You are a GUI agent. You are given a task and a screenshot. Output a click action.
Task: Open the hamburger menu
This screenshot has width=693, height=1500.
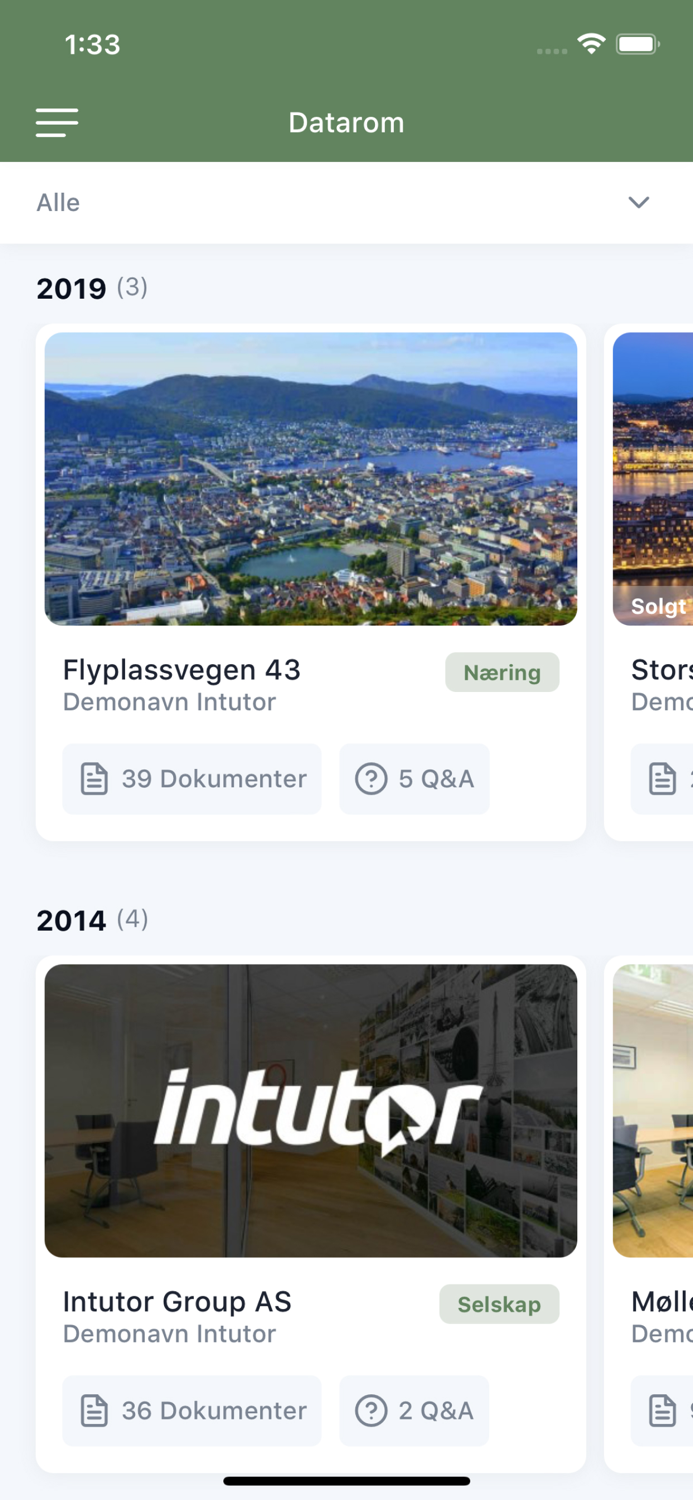click(x=57, y=122)
